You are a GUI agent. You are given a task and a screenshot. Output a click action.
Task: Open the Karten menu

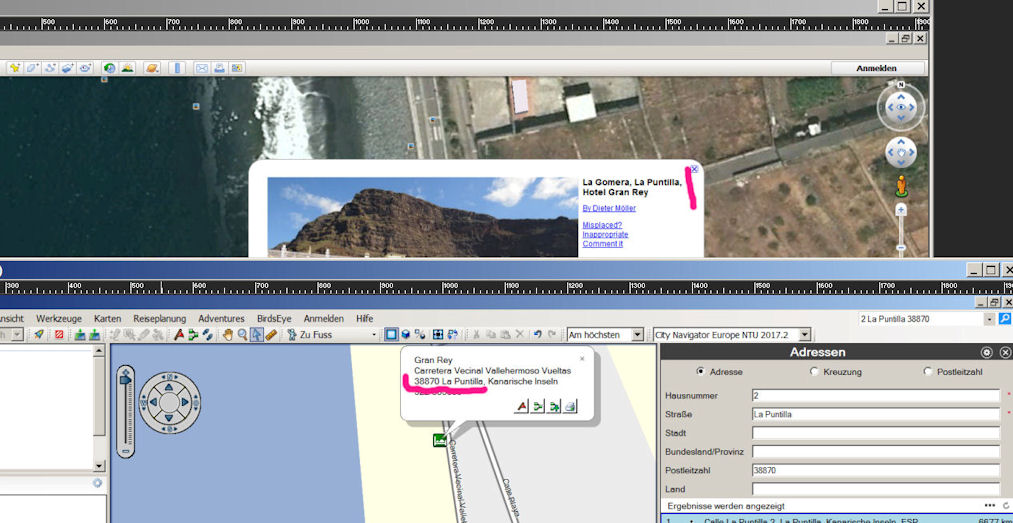[x=107, y=318]
